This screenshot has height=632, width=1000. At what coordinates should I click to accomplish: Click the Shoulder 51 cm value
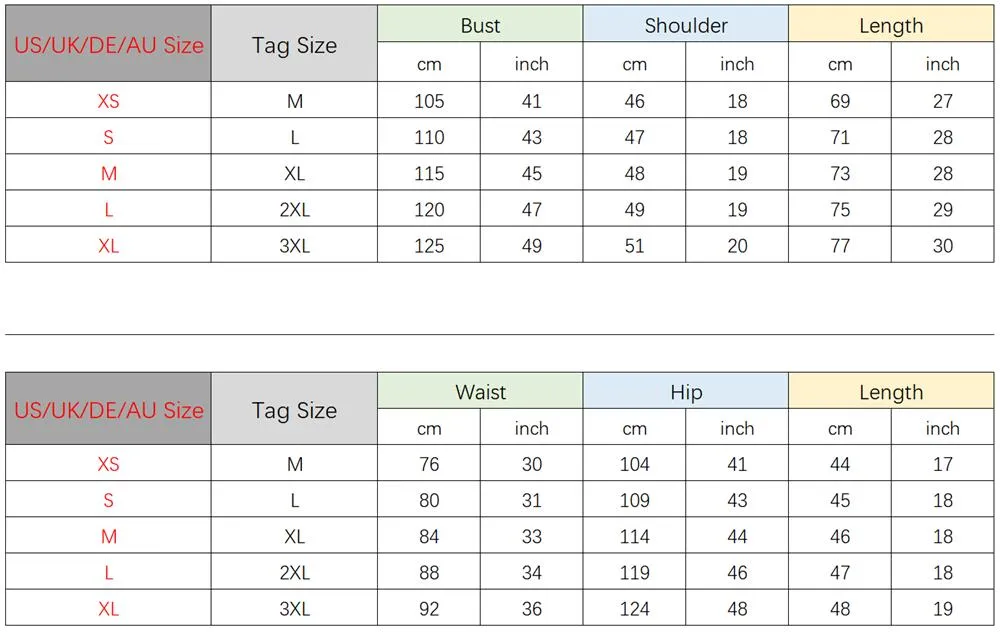point(634,245)
